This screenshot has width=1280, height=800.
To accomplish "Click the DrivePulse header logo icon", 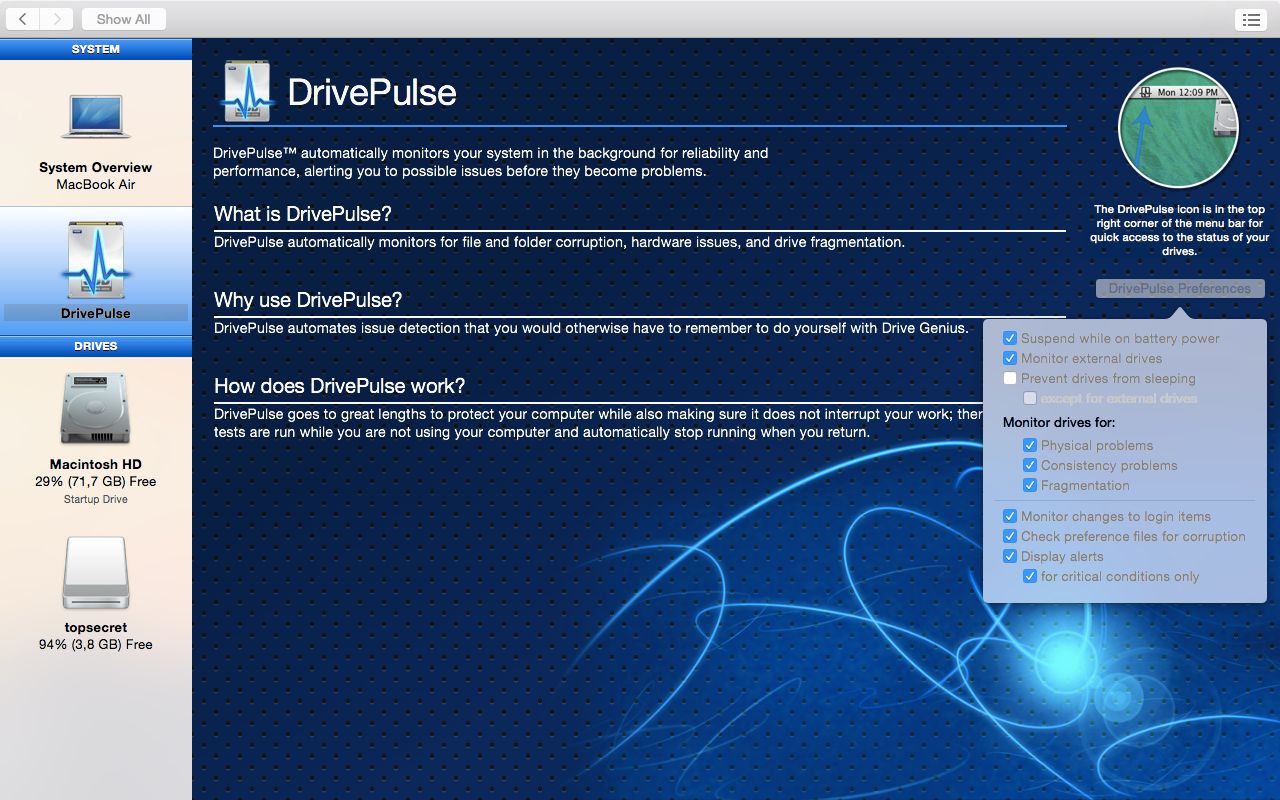I will click(x=246, y=91).
